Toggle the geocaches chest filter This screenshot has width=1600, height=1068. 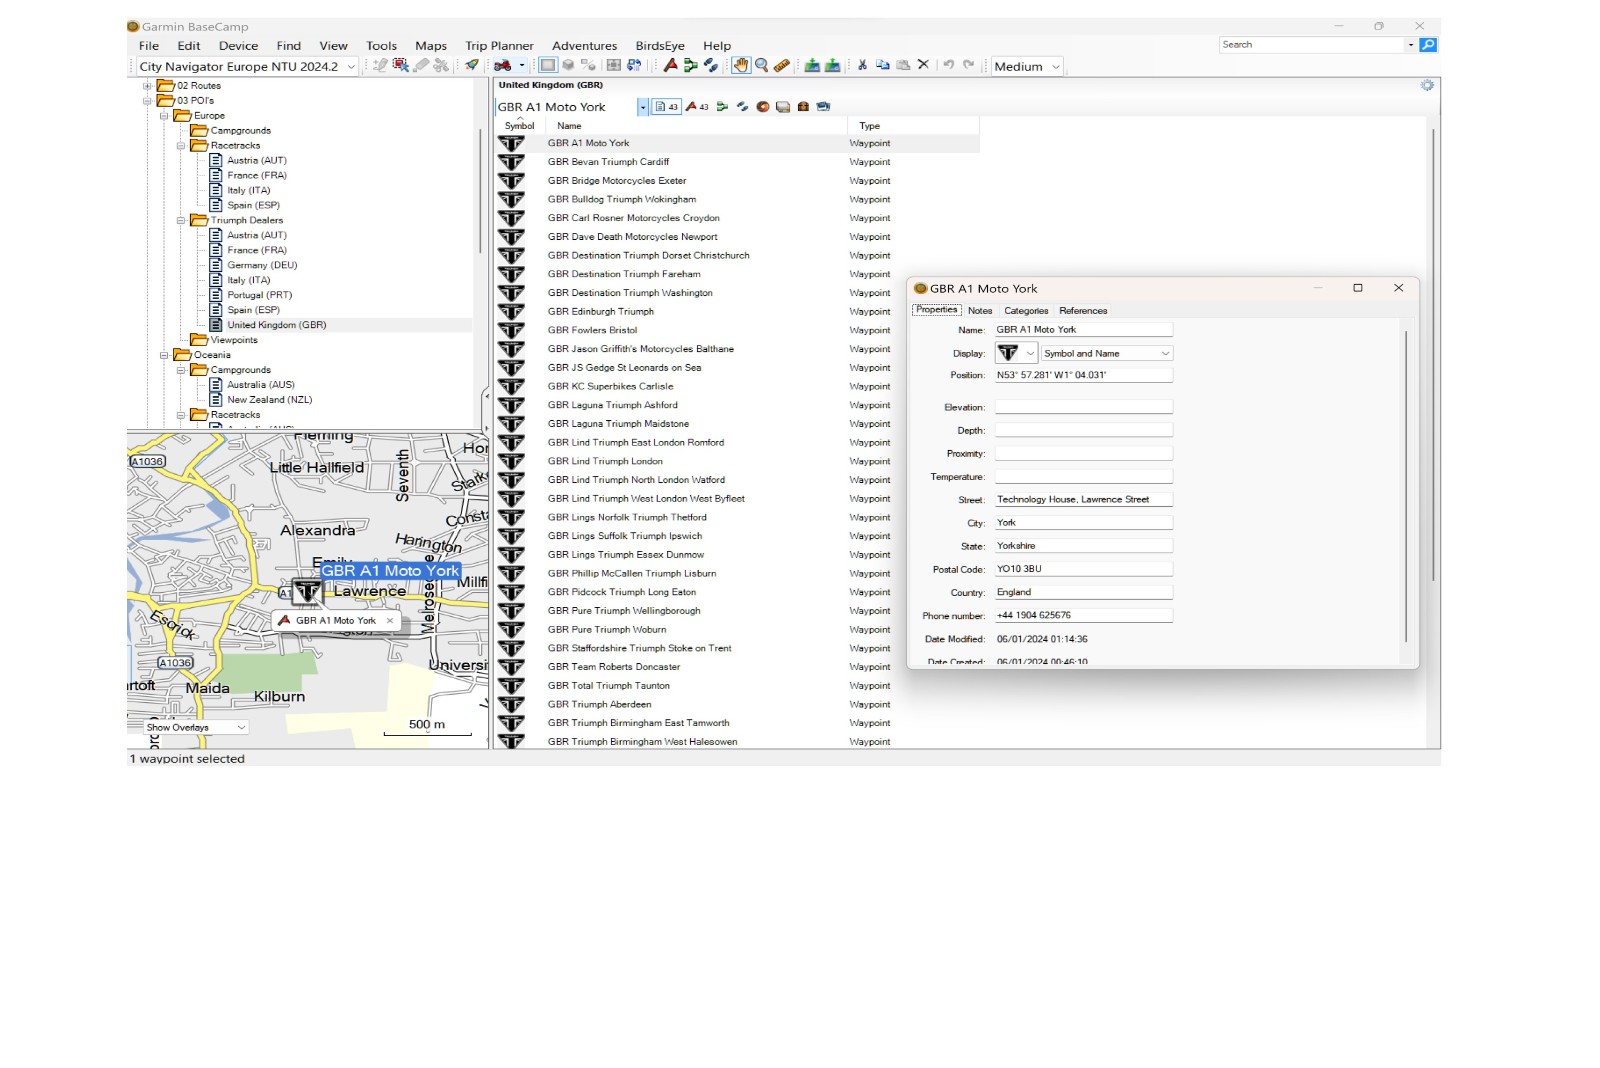803,107
